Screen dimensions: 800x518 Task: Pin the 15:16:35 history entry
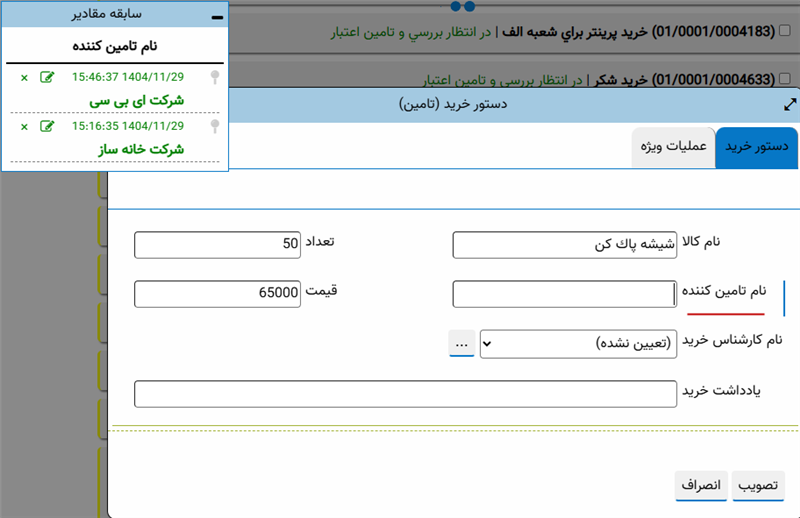click(213, 126)
